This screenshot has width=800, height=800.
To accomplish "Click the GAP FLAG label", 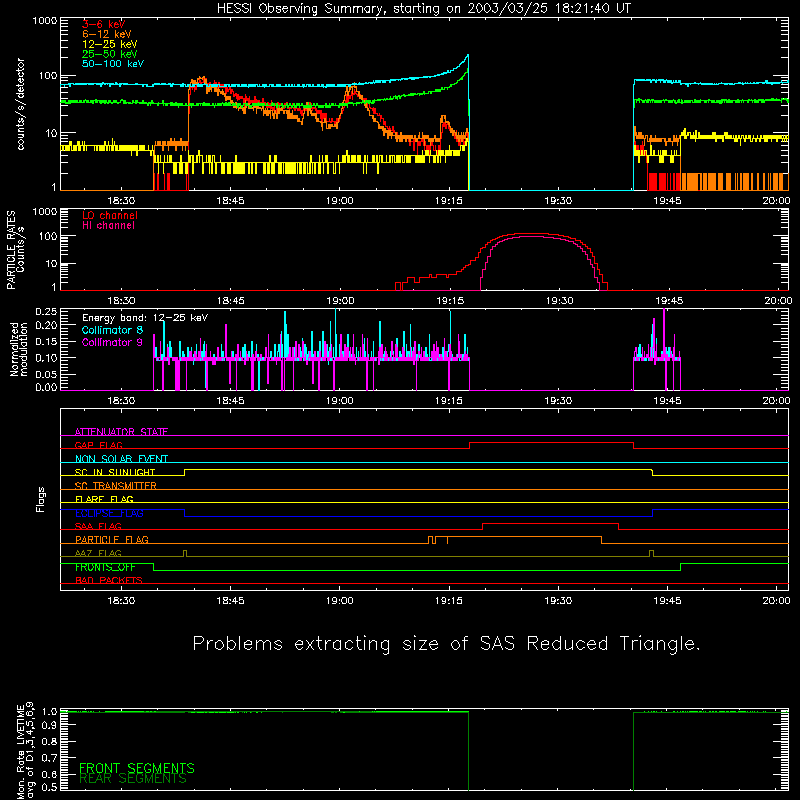I will [x=98, y=445].
